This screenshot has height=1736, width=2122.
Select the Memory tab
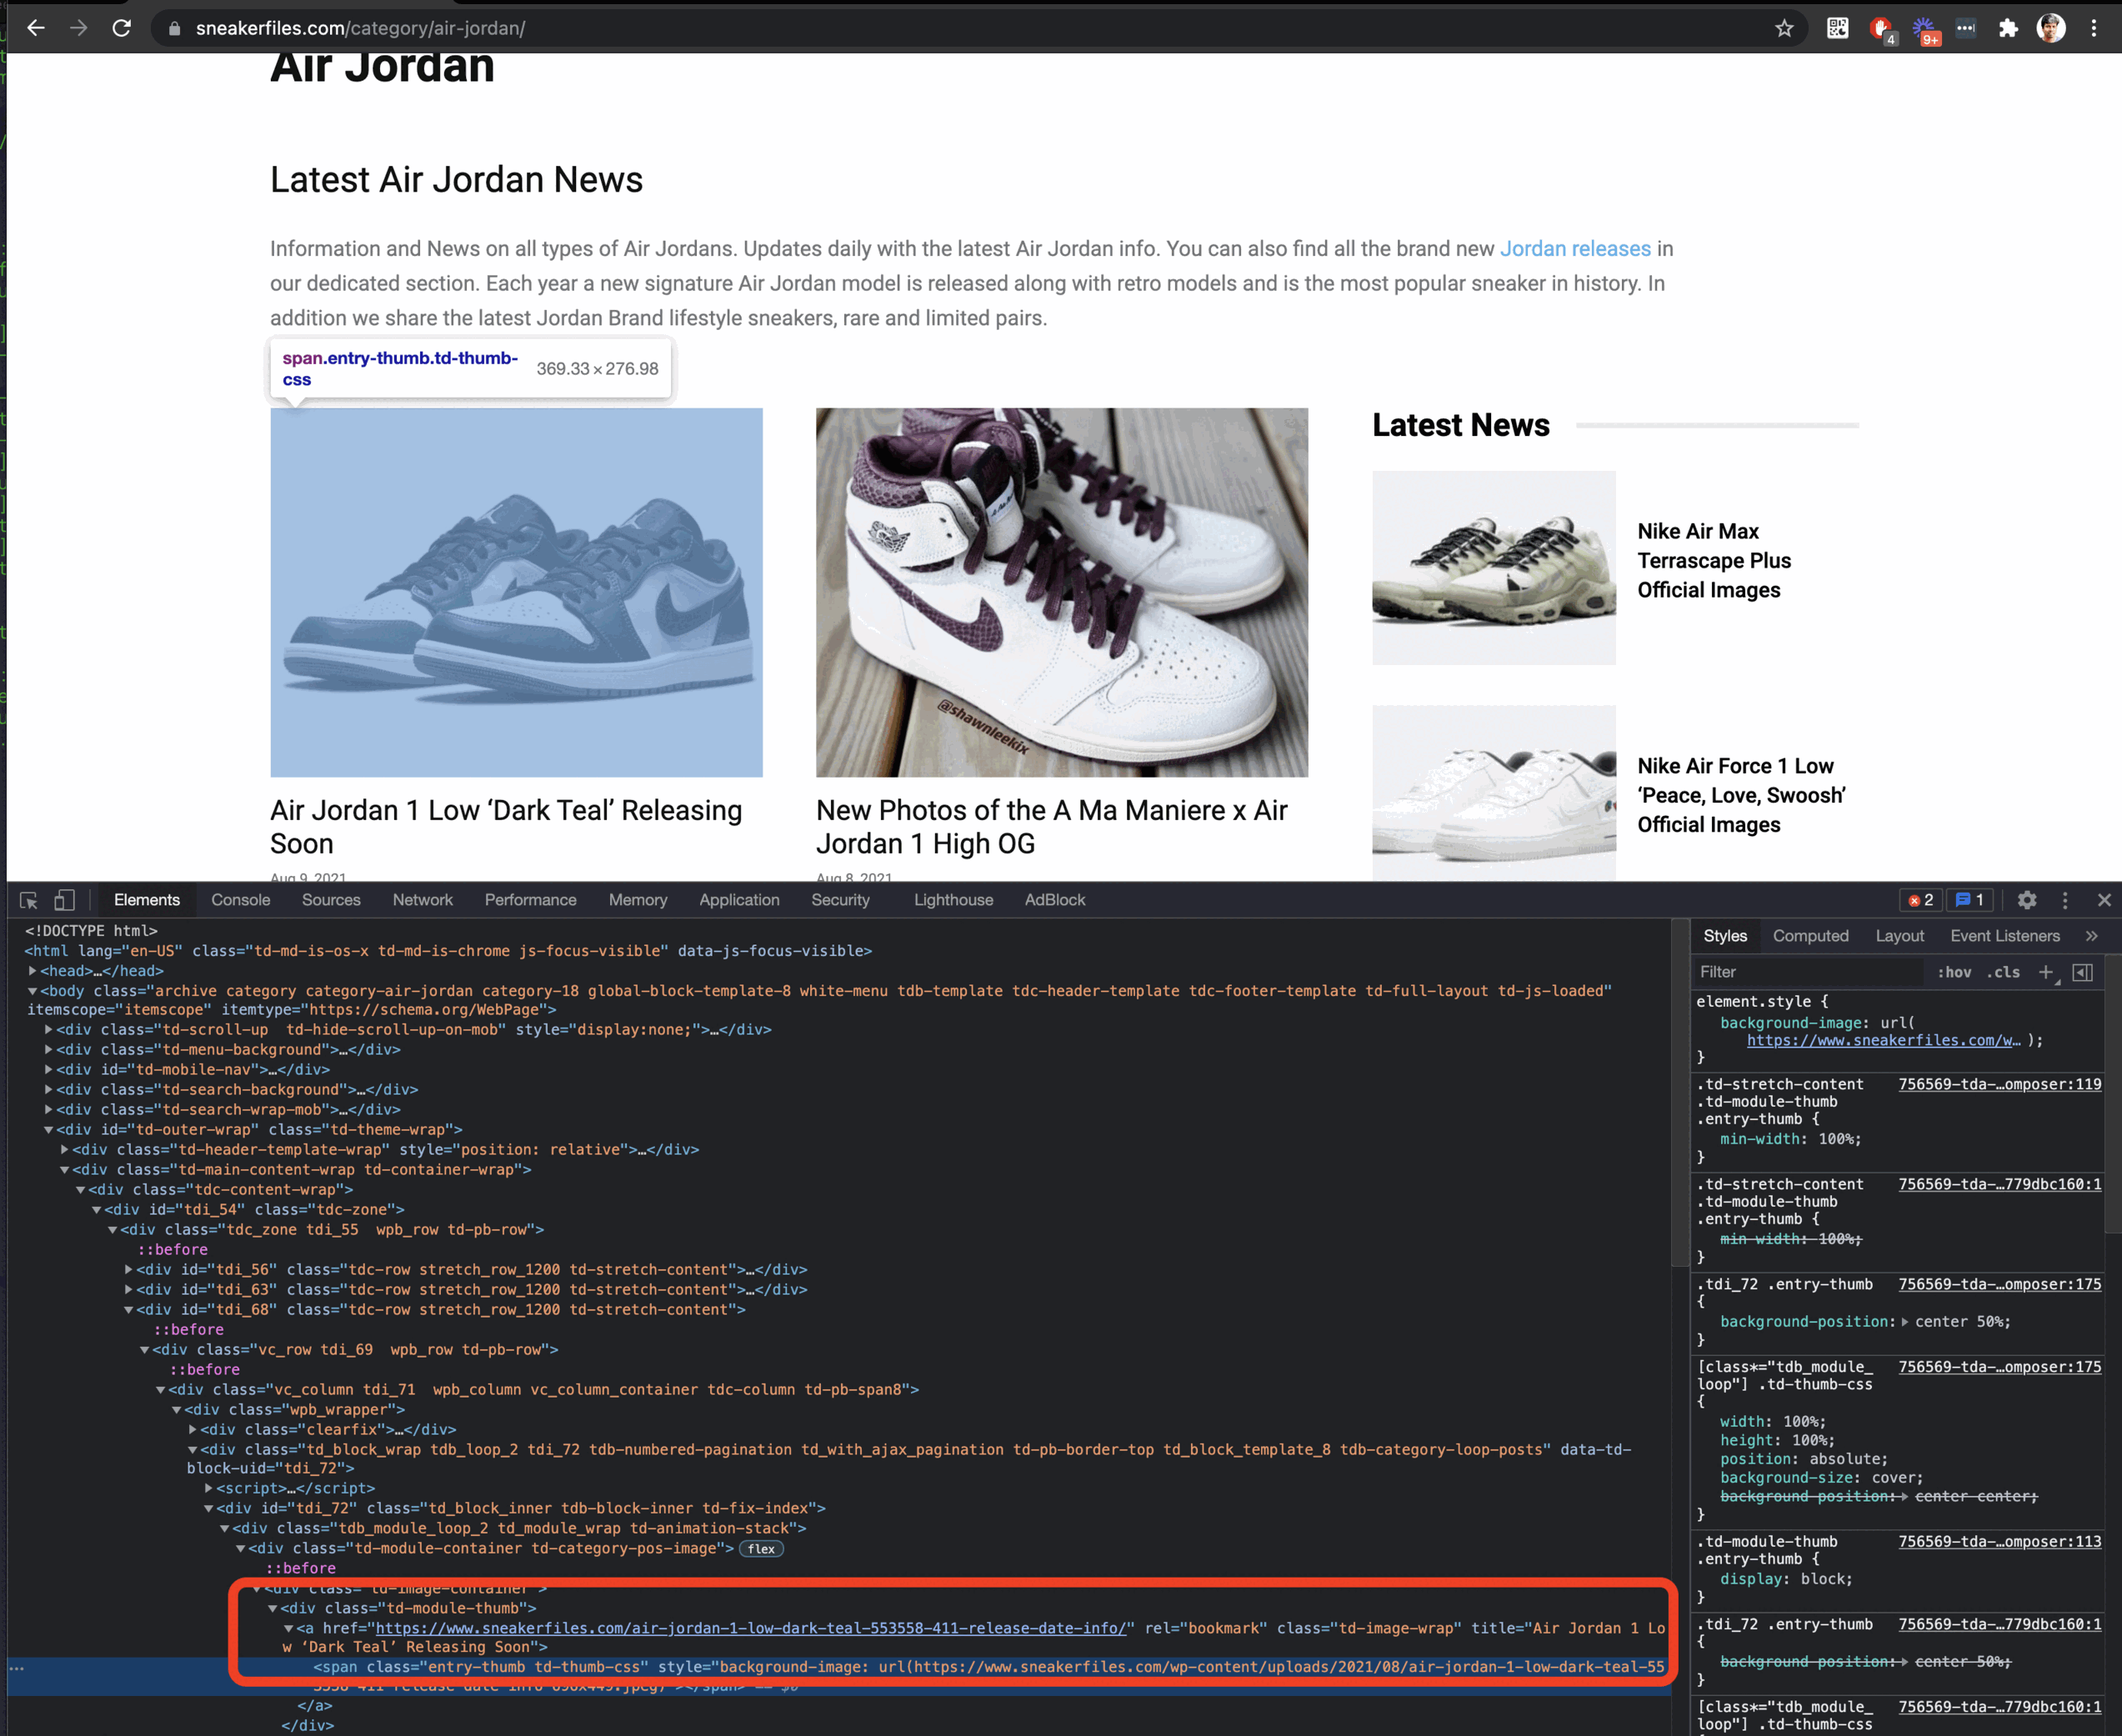click(x=638, y=900)
